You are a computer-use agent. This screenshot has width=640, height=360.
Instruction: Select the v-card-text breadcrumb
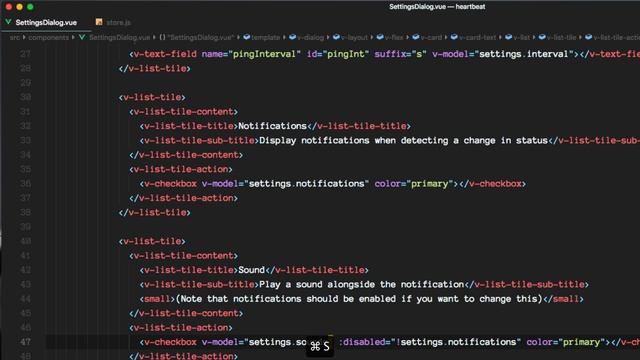(478, 38)
